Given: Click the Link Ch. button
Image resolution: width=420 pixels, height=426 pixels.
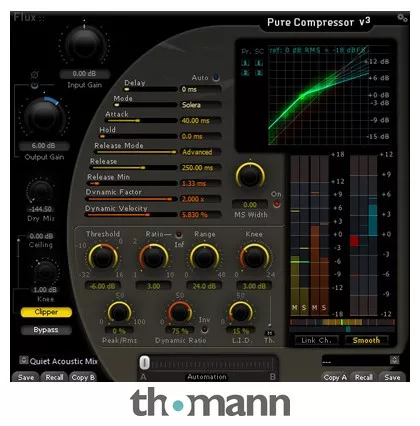Looking at the screenshot, I should (317, 340).
